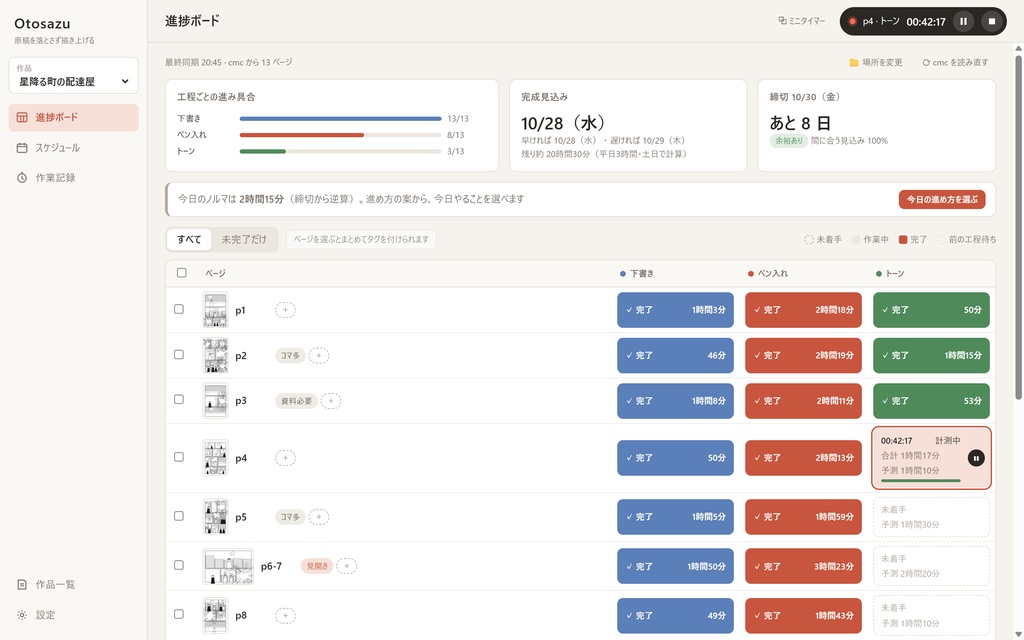The height and width of the screenshot is (640, 1024).
Task: Check the box for page p3
Action: (x=179, y=400)
